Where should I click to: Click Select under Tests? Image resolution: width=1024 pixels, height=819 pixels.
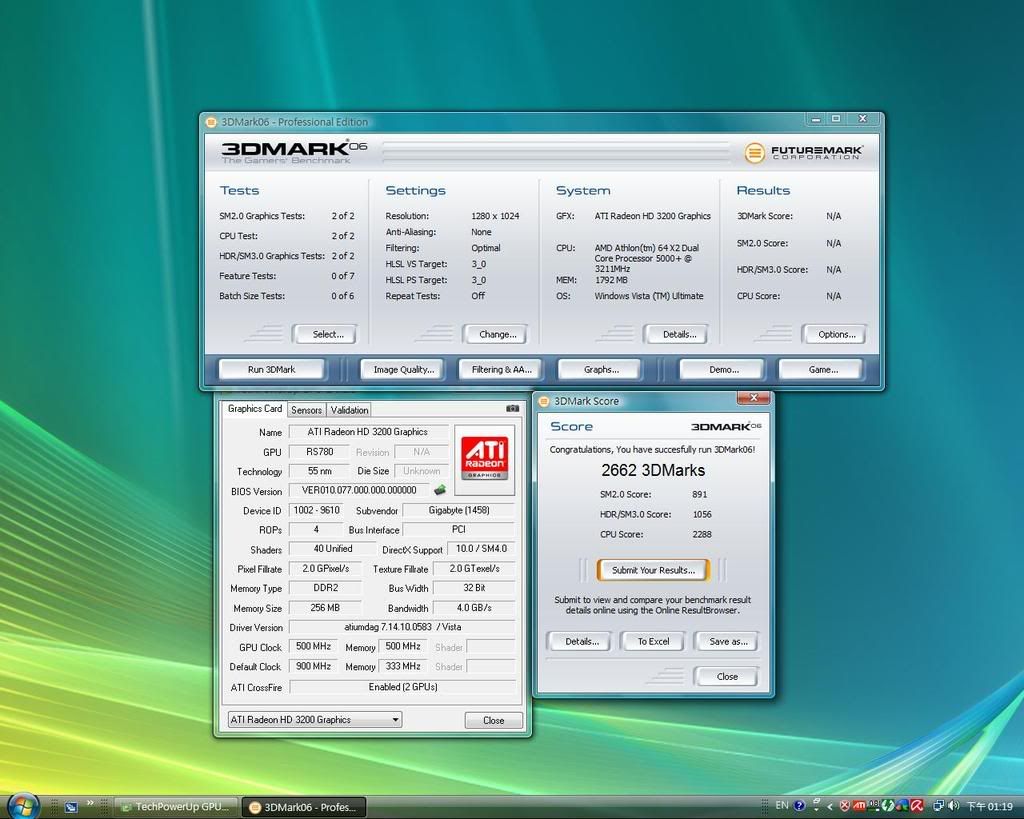(x=327, y=334)
